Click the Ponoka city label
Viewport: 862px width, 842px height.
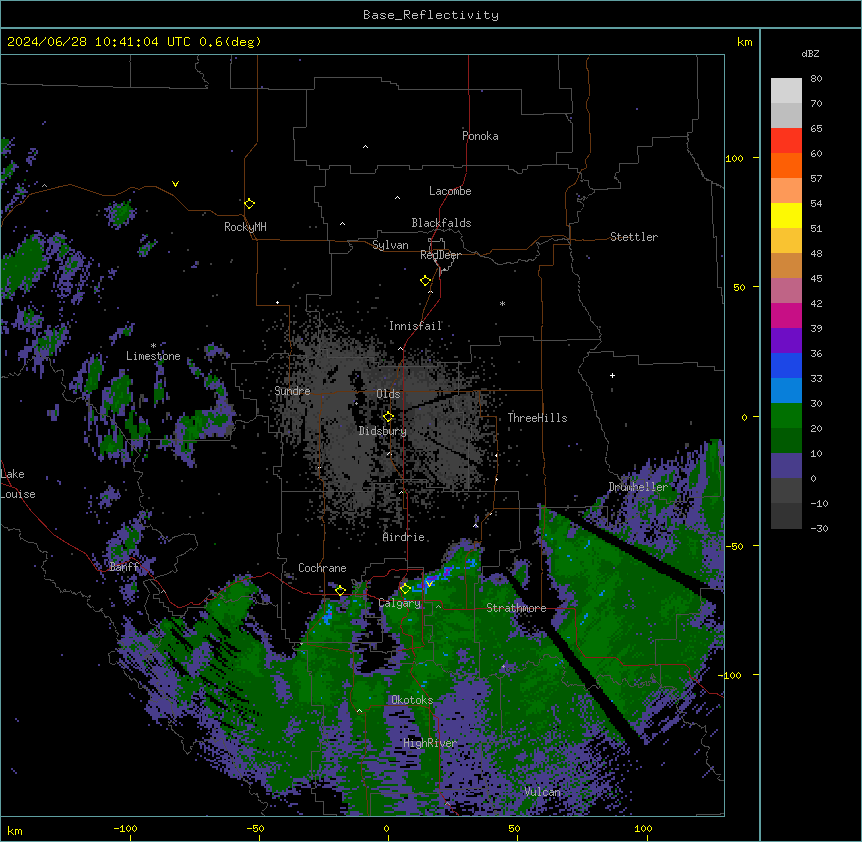click(480, 136)
